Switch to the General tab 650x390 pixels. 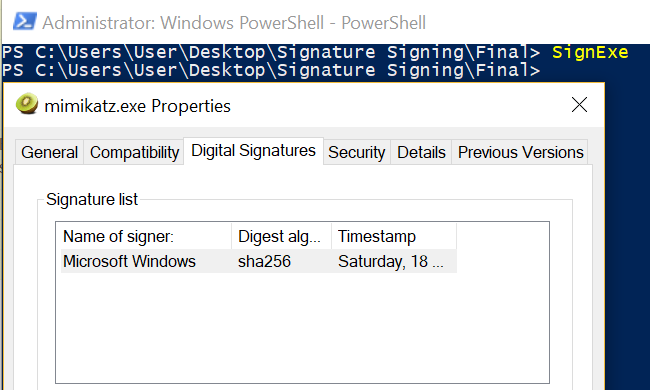(x=49, y=152)
